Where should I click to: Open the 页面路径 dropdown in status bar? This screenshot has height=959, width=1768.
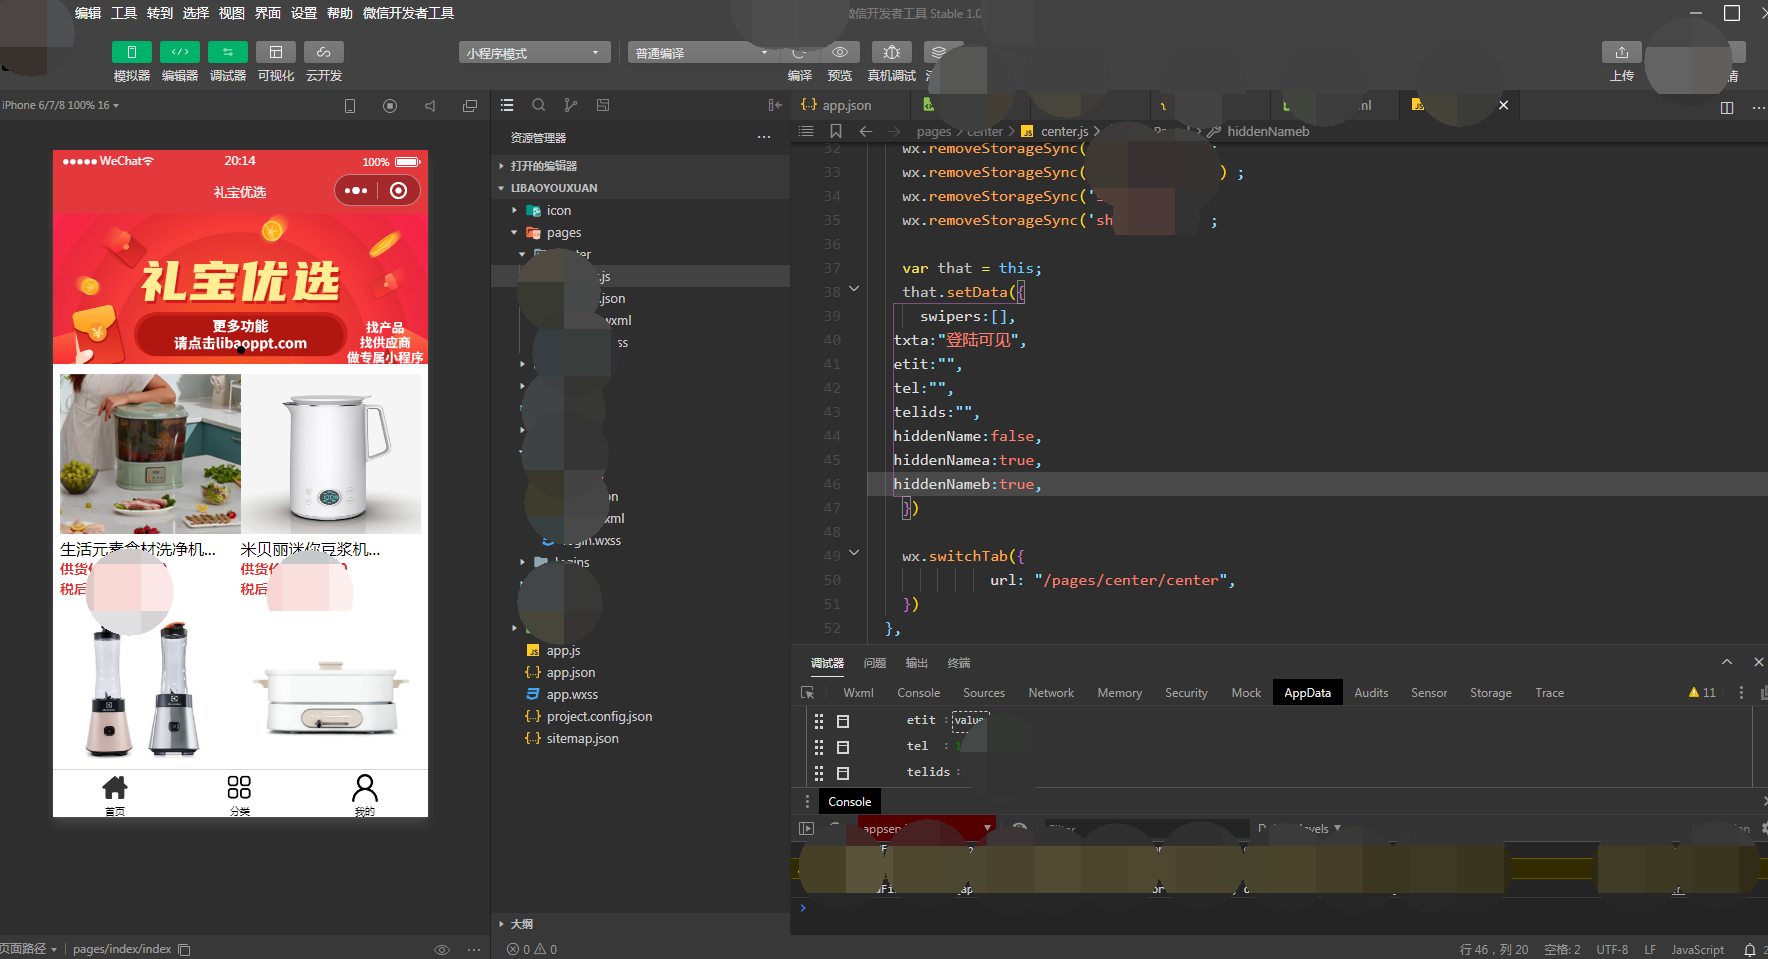click(x=28, y=949)
